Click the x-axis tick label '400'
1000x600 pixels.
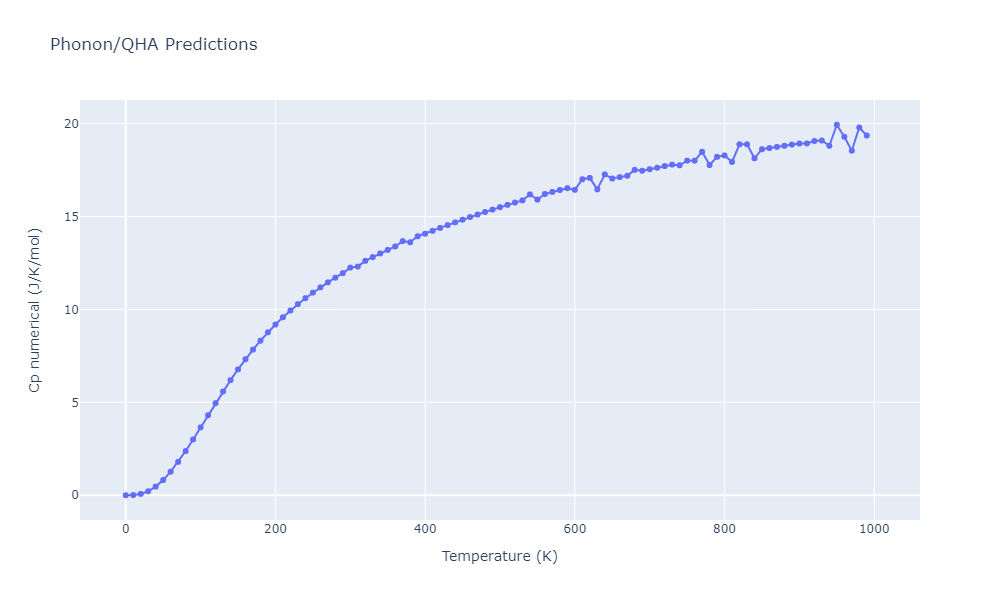click(425, 529)
